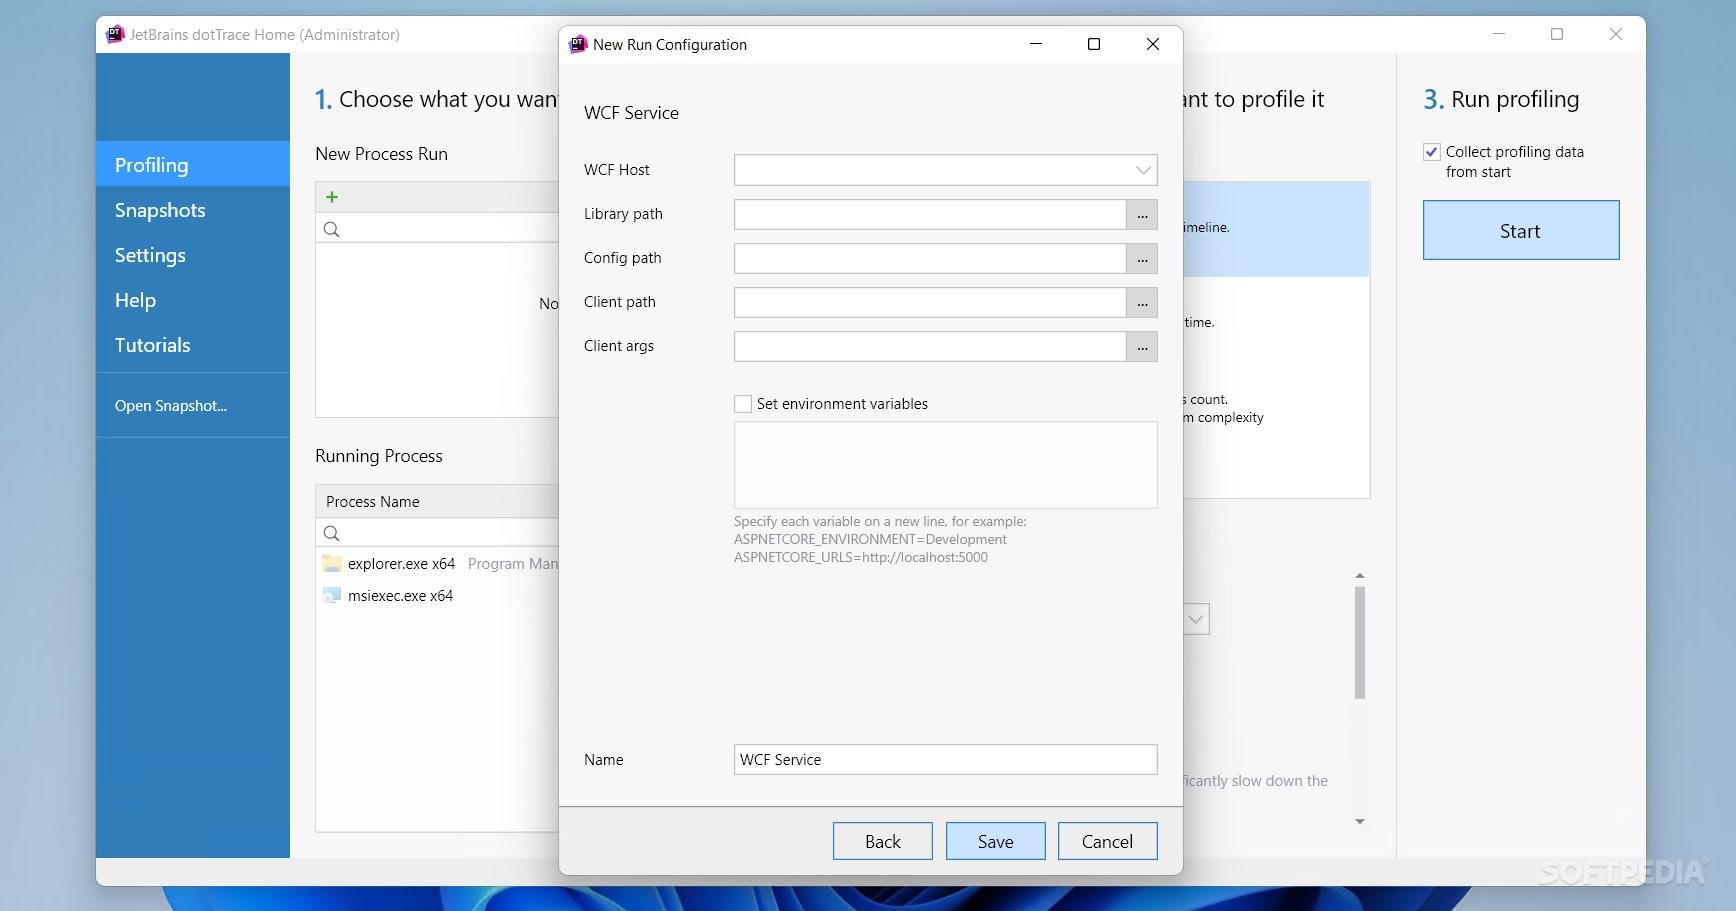The height and width of the screenshot is (911, 1736).
Task: Click the Name field containing WCF Service
Action: tap(946, 759)
